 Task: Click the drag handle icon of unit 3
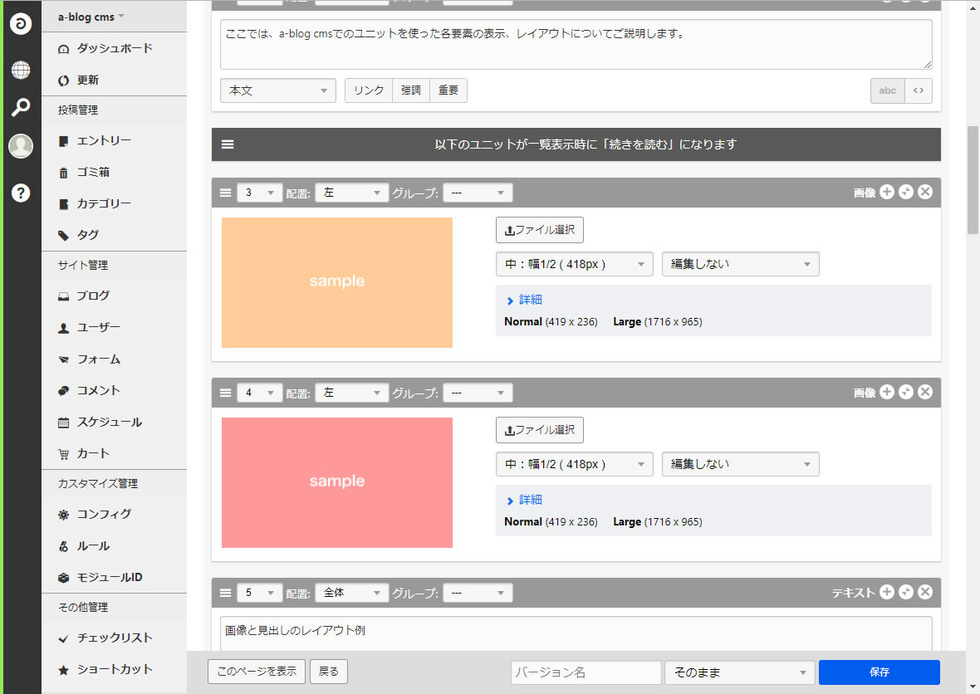click(x=225, y=193)
